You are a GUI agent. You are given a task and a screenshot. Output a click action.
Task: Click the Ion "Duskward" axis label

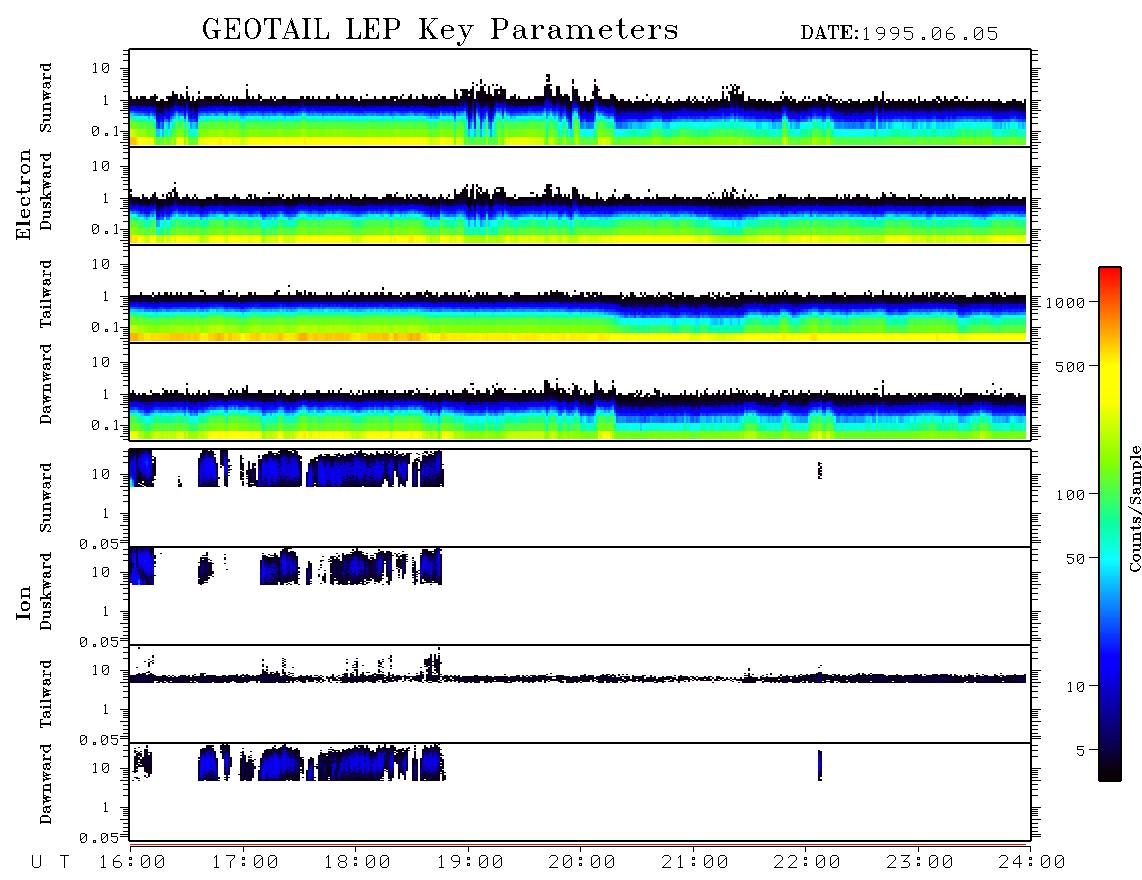(46, 591)
